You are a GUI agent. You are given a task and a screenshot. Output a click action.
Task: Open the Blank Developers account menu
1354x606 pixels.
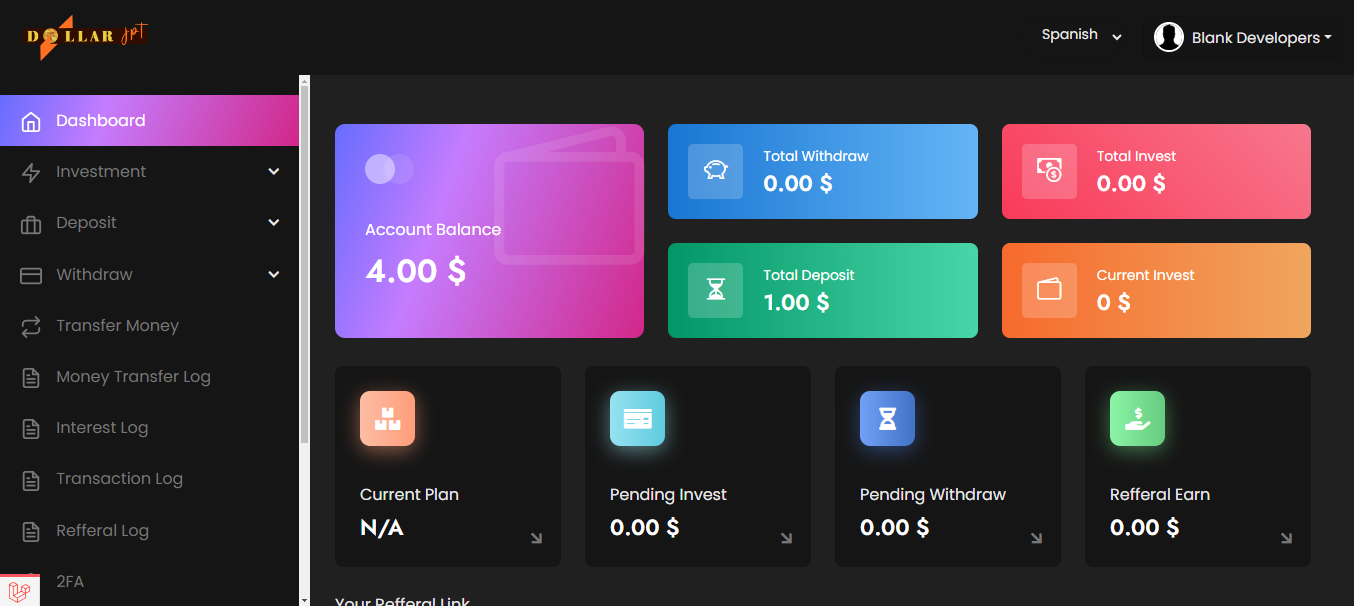[1261, 38]
